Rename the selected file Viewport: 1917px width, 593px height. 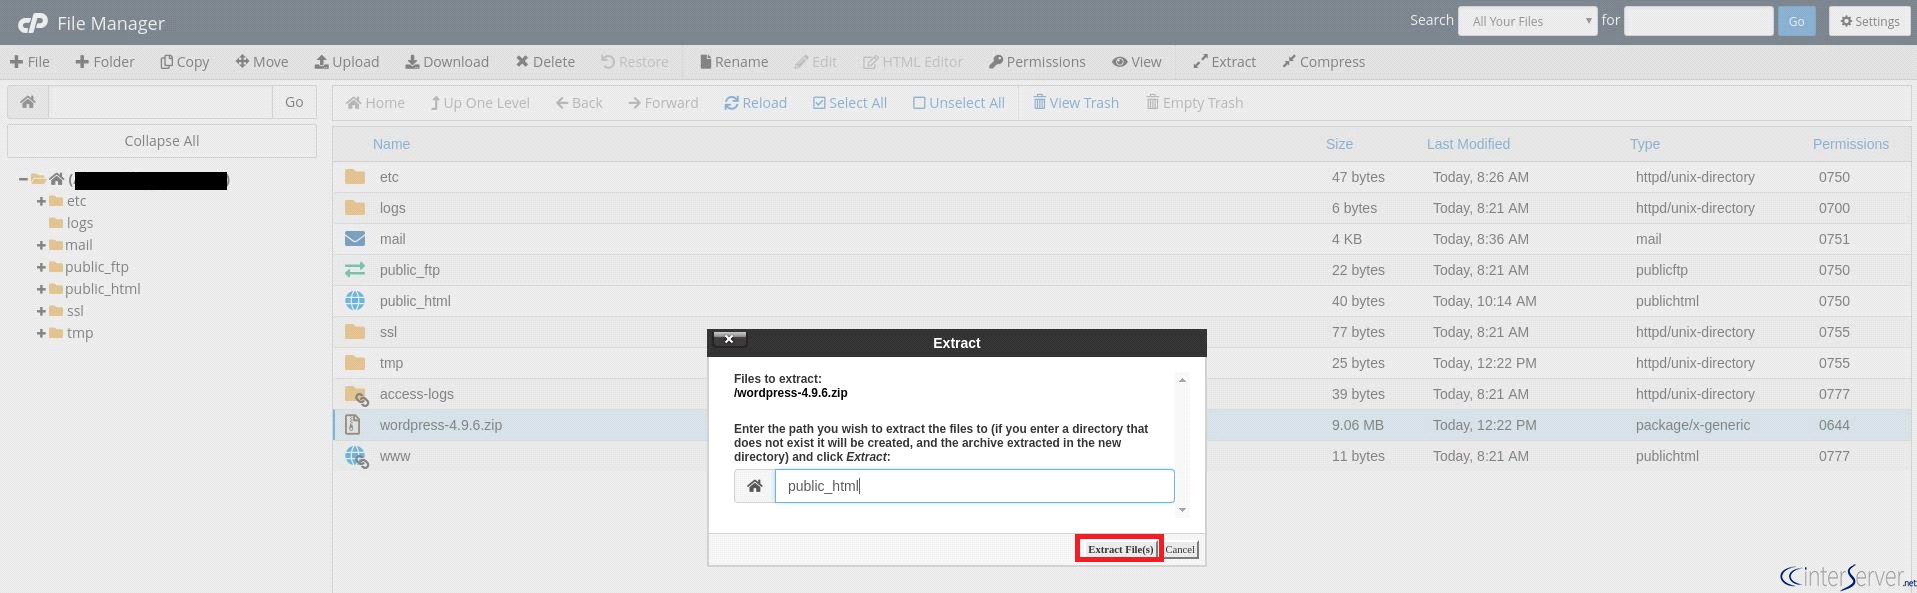[x=734, y=62]
